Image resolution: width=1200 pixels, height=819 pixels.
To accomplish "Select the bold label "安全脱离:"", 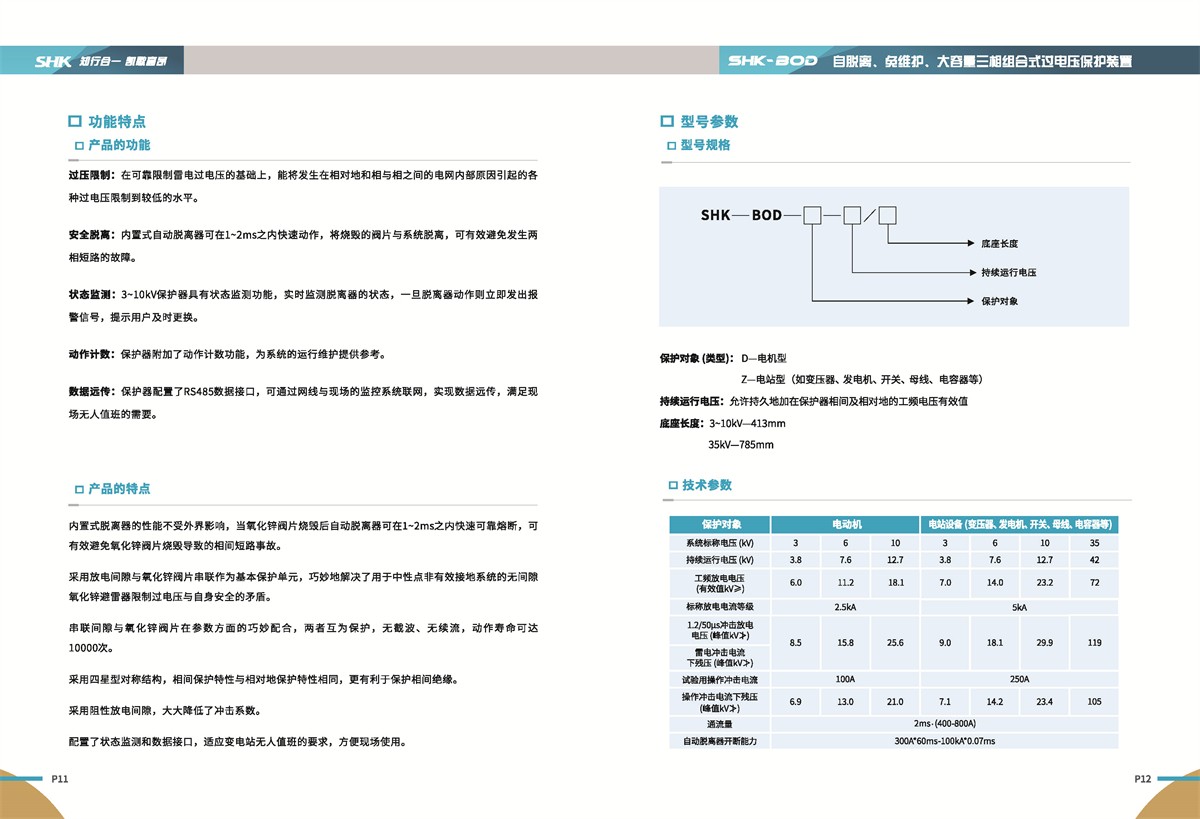I will click(92, 234).
